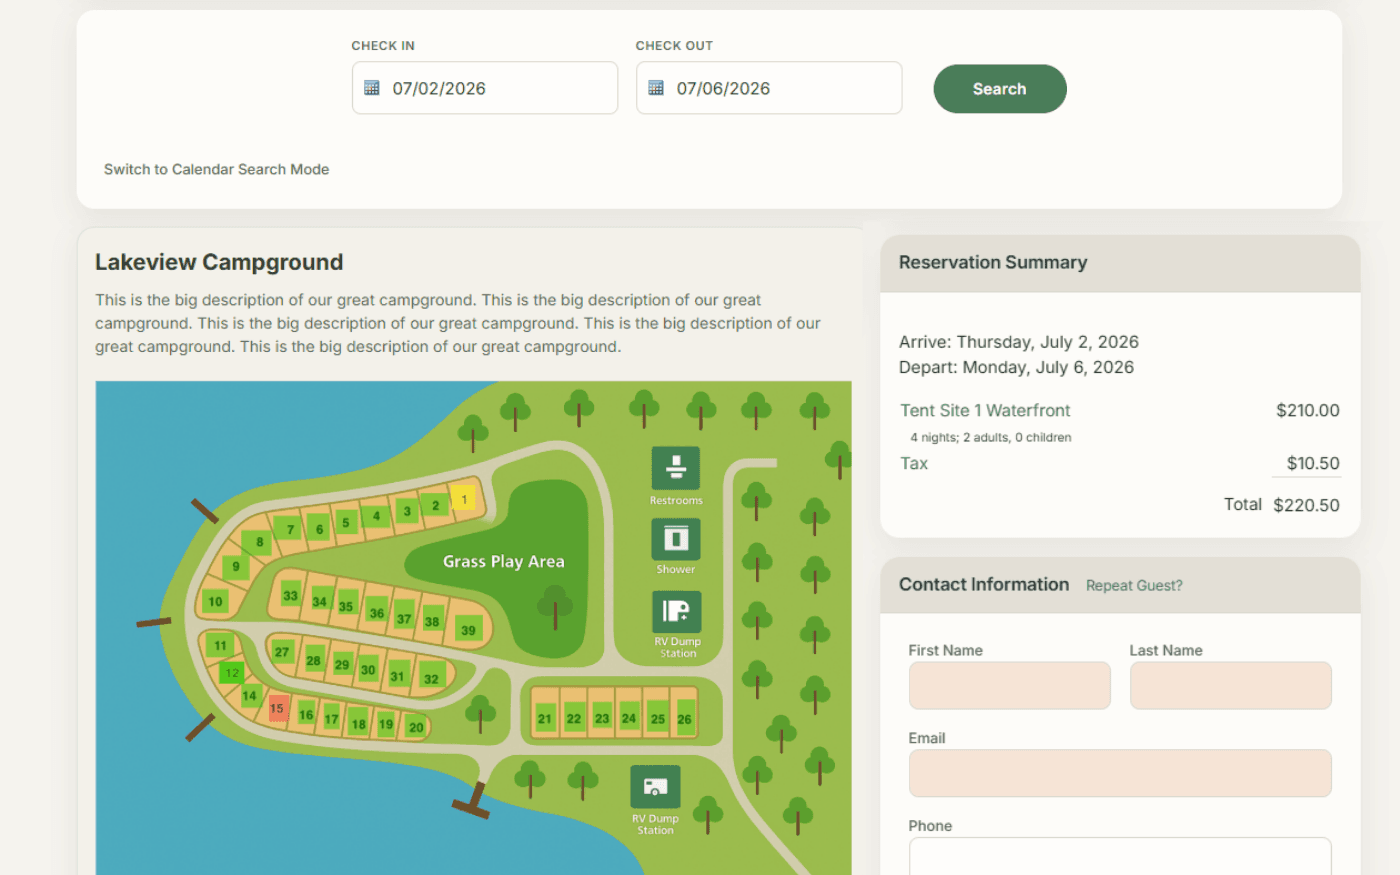1400x875 pixels.
Task: Click the $220.50 total amount
Action: [x=1306, y=505]
